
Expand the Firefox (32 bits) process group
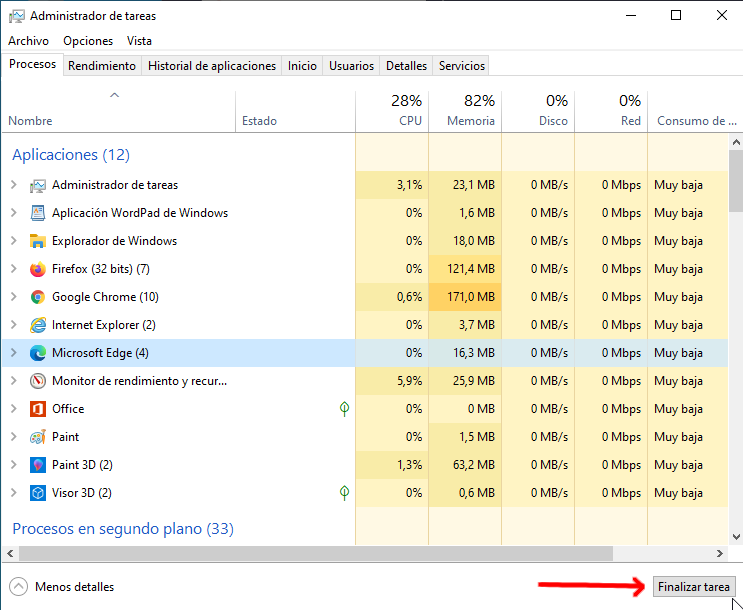[x=14, y=269]
